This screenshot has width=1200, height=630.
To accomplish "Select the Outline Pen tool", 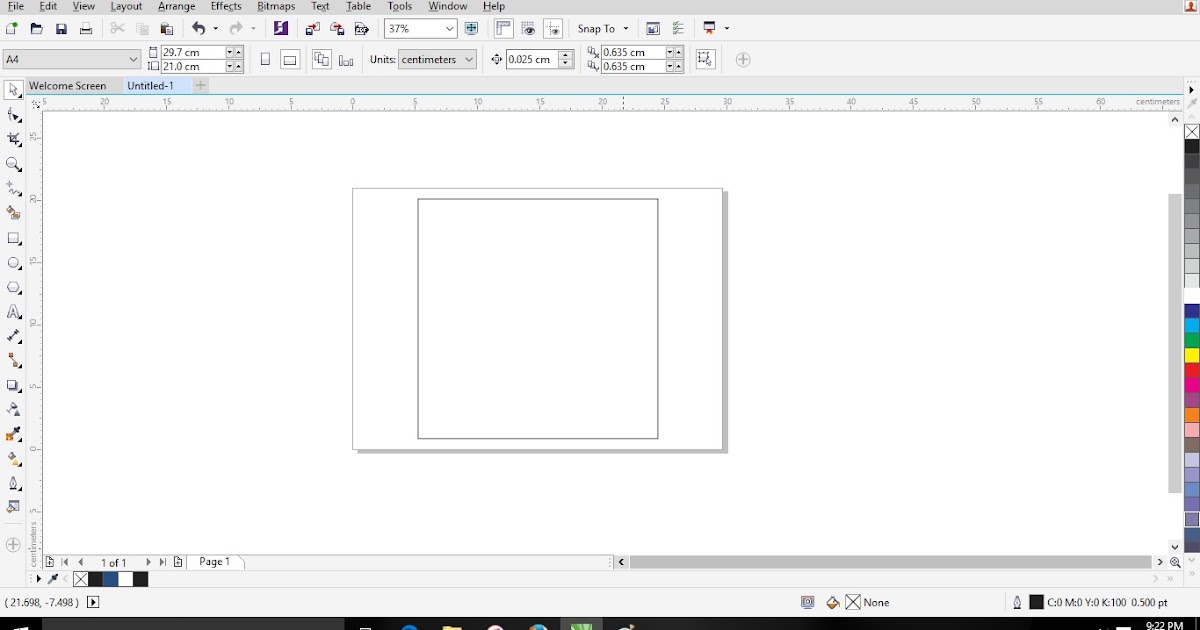I will [13, 483].
